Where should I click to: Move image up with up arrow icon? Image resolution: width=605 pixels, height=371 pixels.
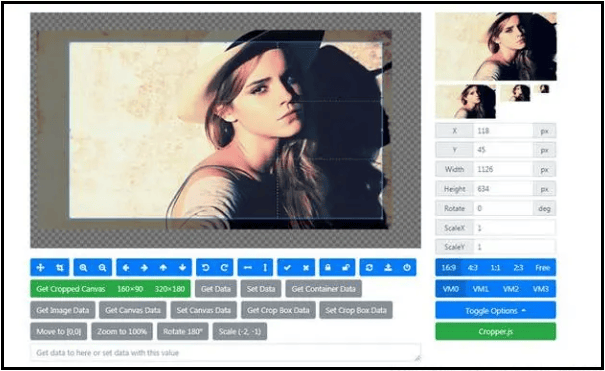pyautogui.click(x=163, y=268)
